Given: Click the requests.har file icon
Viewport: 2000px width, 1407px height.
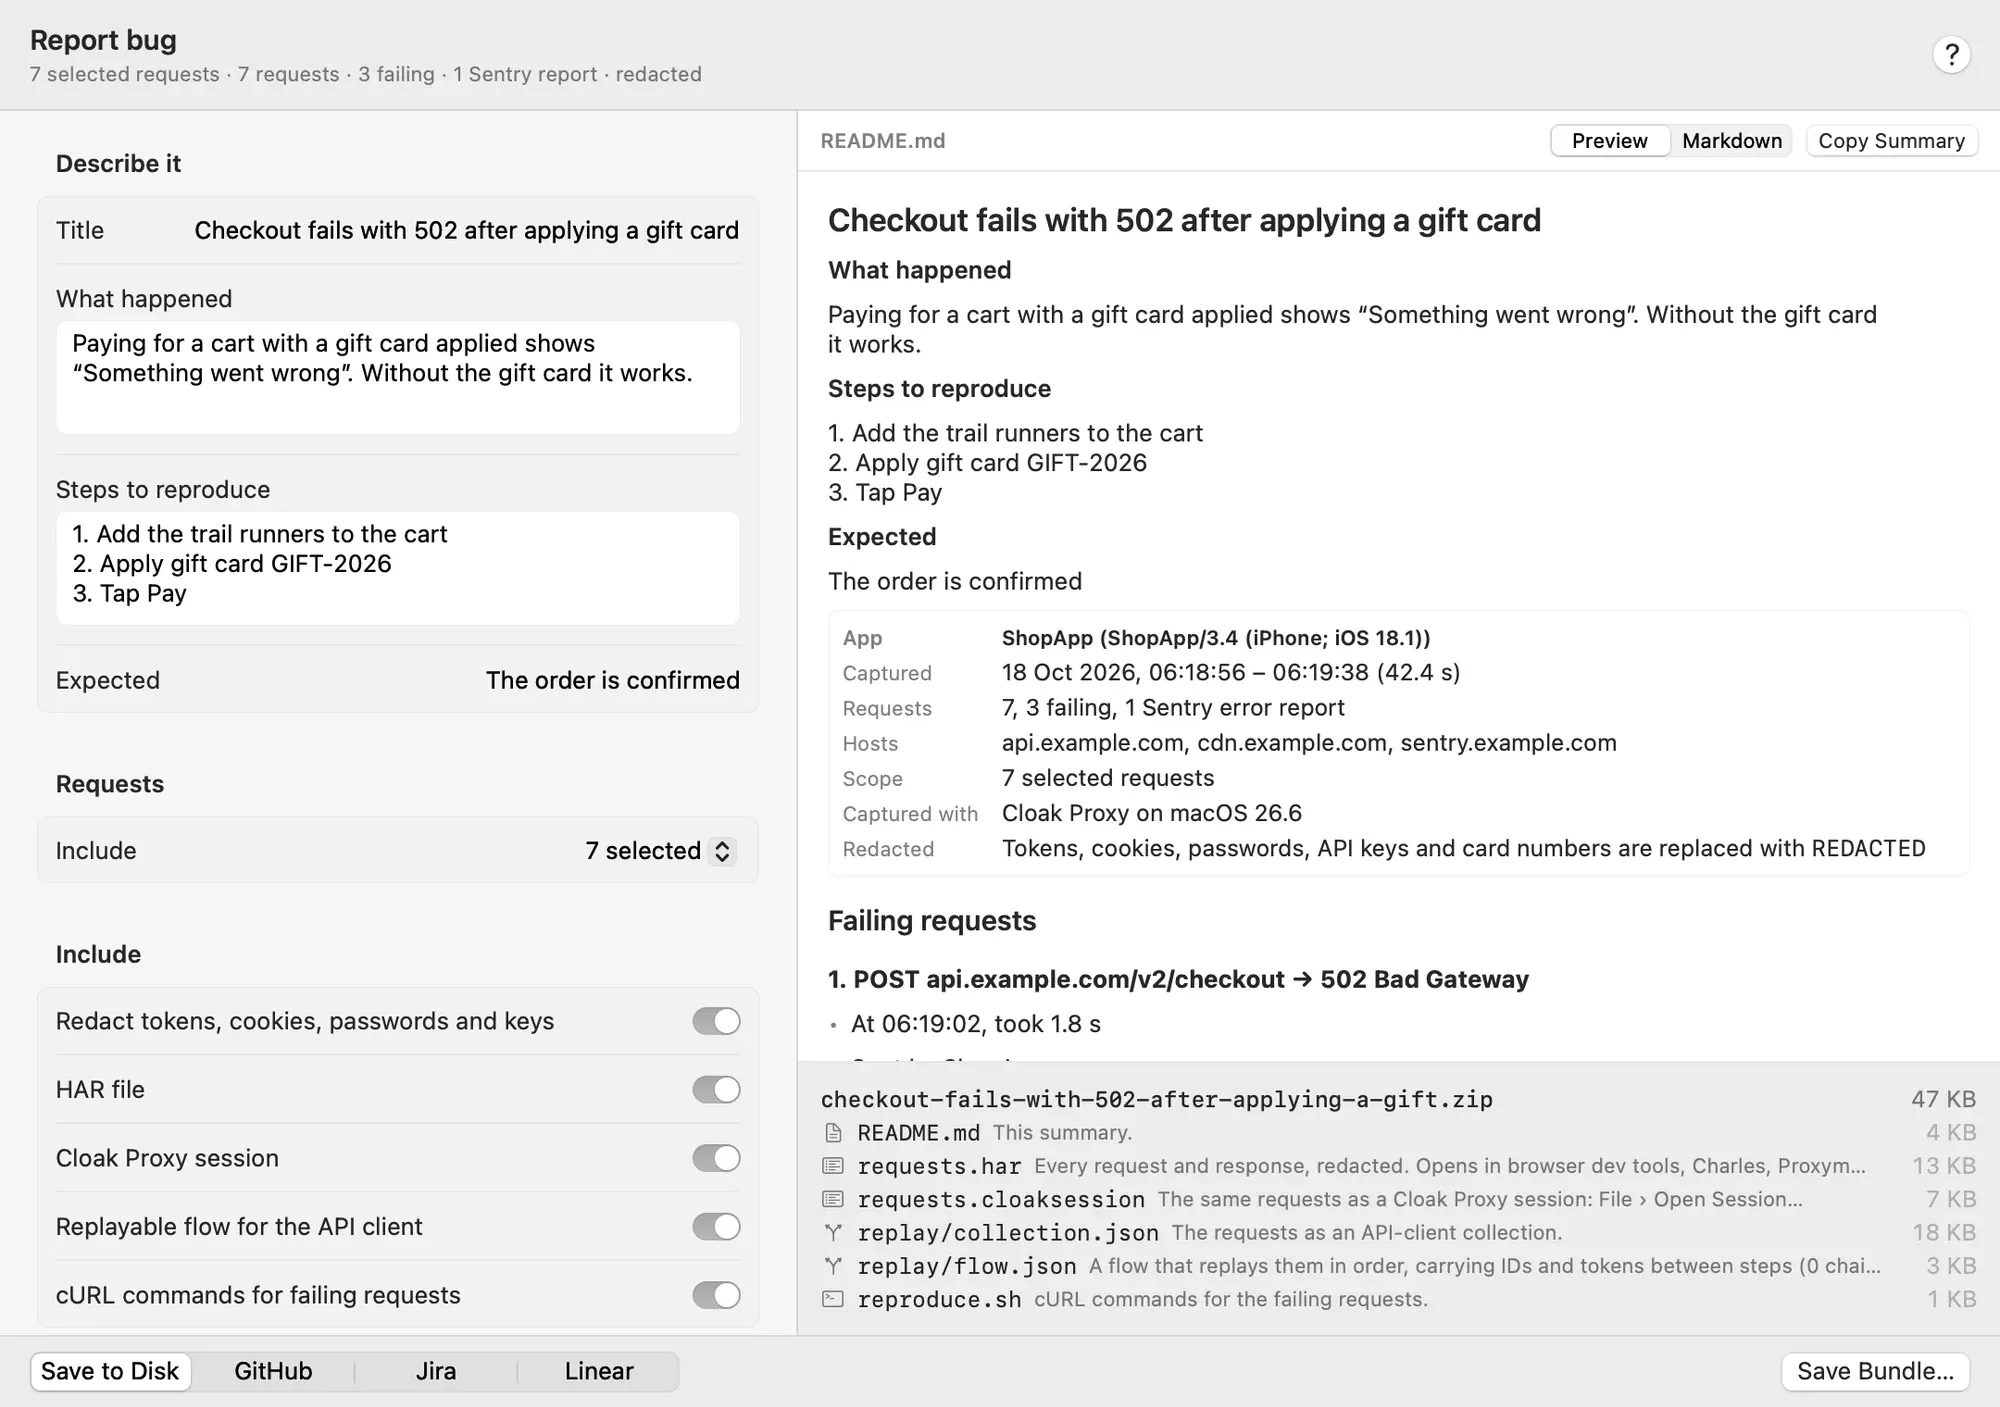Looking at the screenshot, I should (x=833, y=1166).
